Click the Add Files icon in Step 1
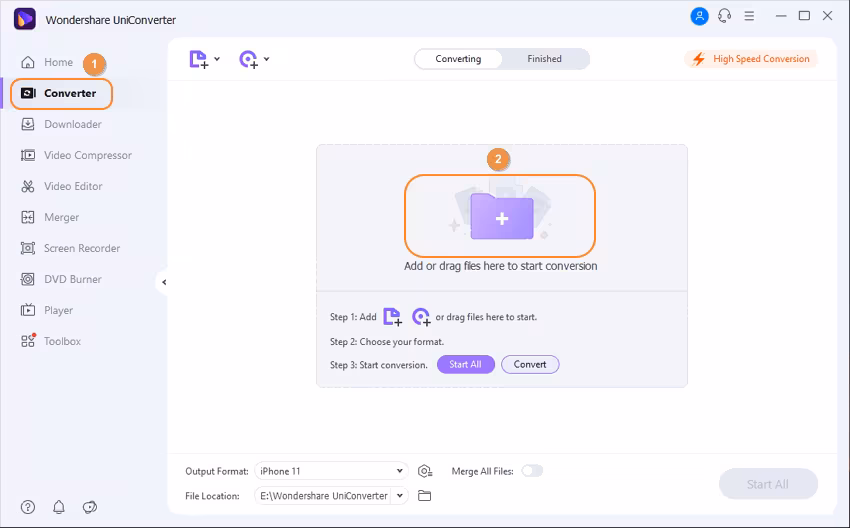Image resolution: width=850 pixels, height=528 pixels. coord(392,317)
